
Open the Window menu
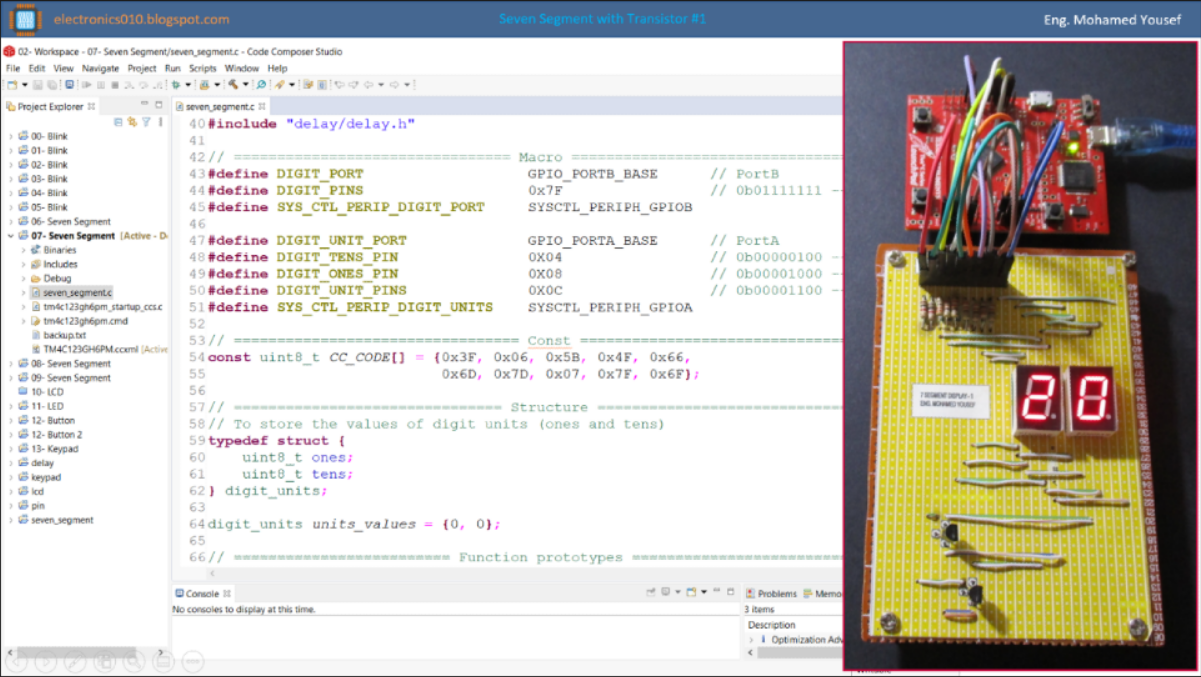tap(242, 68)
